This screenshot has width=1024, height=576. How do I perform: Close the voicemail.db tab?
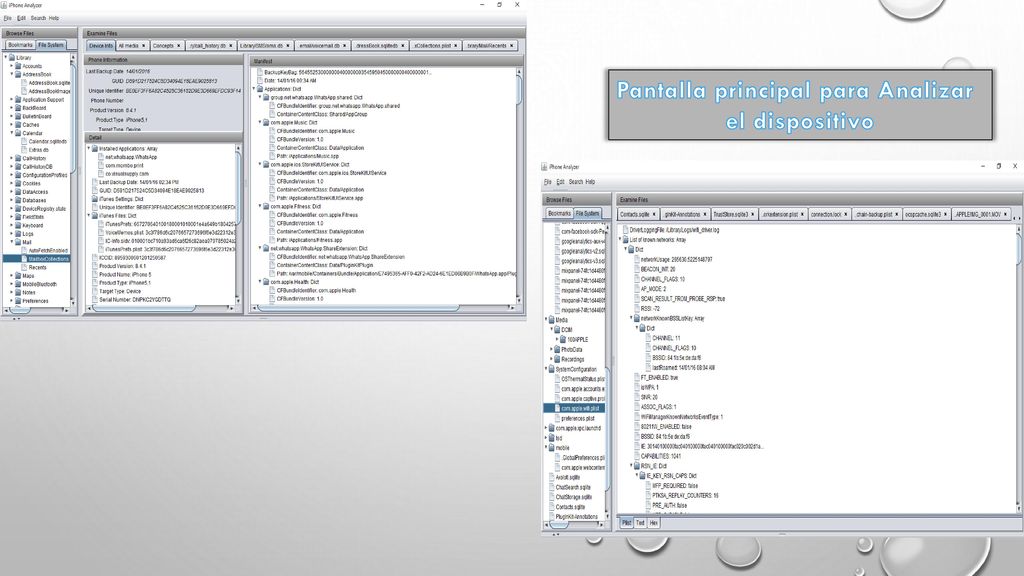click(x=345, y=46)
